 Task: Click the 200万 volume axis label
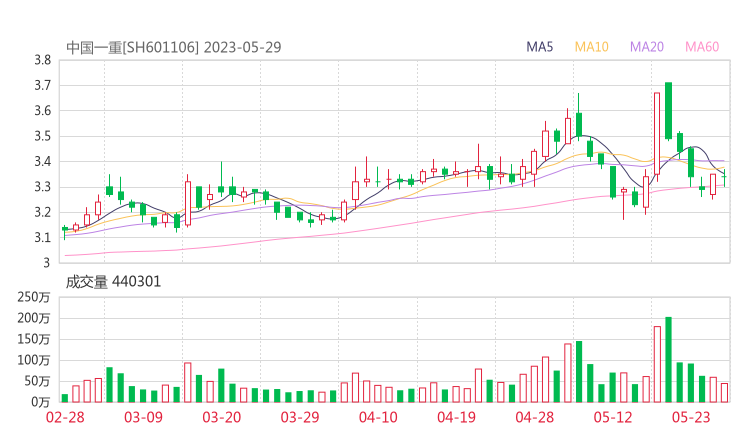click(x=34, y=319)
